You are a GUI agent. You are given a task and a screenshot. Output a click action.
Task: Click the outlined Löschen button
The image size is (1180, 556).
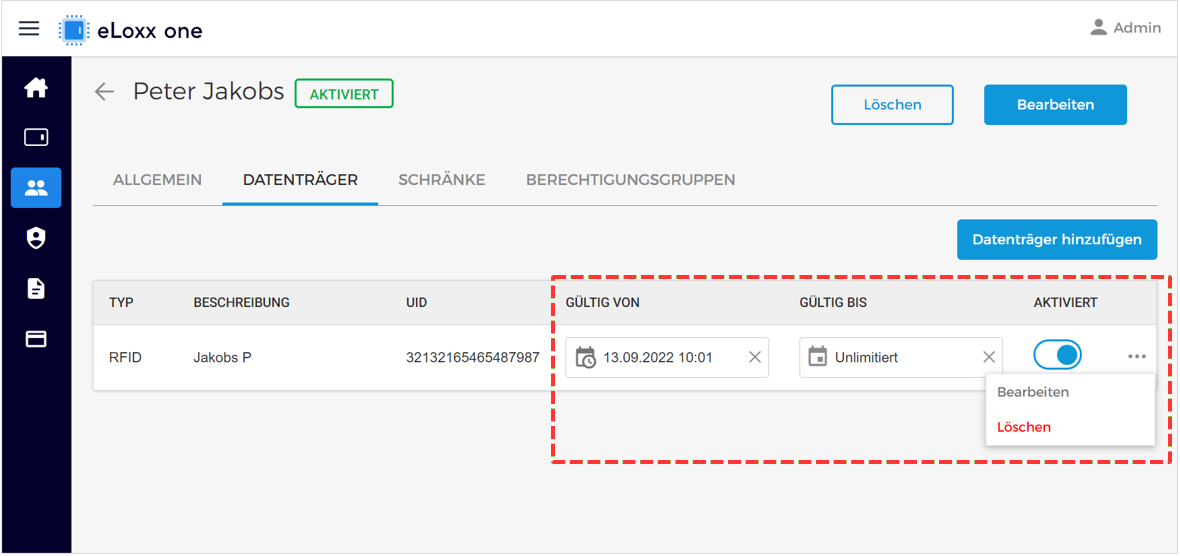click(892, 105)
